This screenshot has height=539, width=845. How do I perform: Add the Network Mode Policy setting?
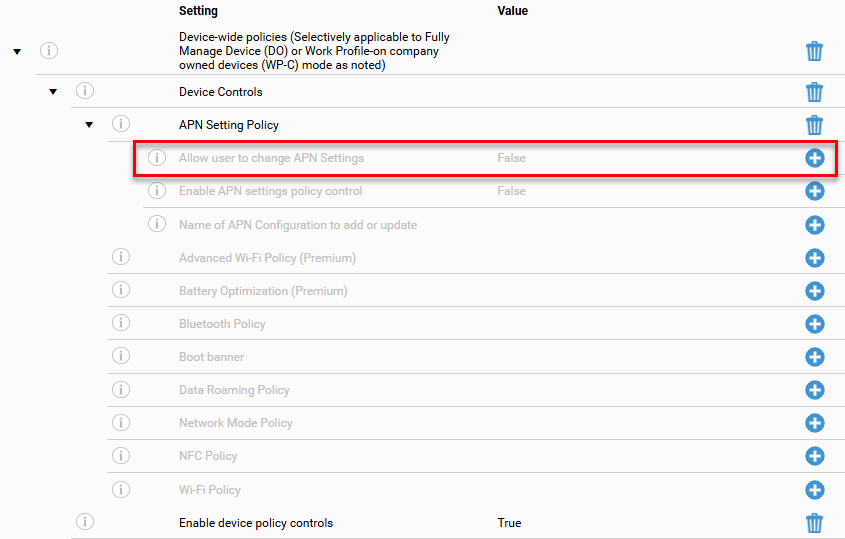coord(815,423)
